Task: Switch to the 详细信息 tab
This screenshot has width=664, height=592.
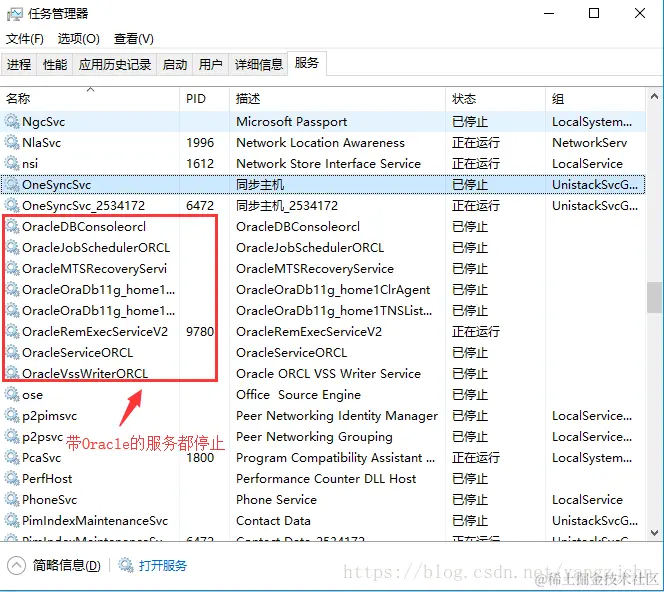Action: 258,65
